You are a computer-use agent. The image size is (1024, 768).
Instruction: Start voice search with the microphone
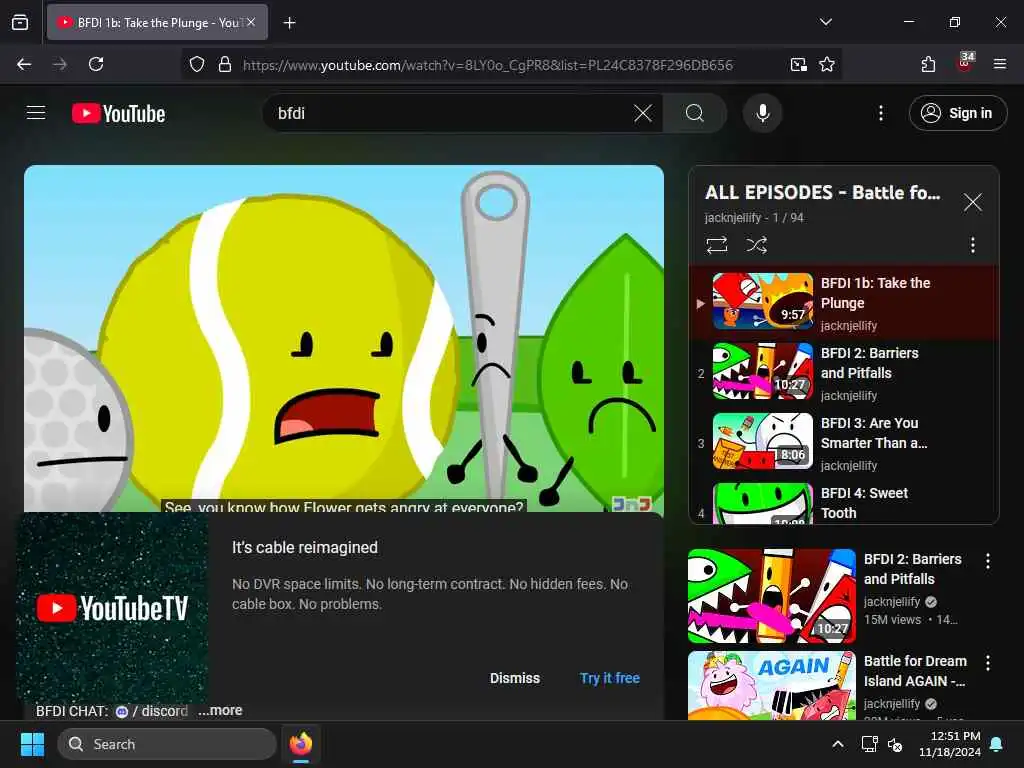pyautogui.click(x=762, y=114)
